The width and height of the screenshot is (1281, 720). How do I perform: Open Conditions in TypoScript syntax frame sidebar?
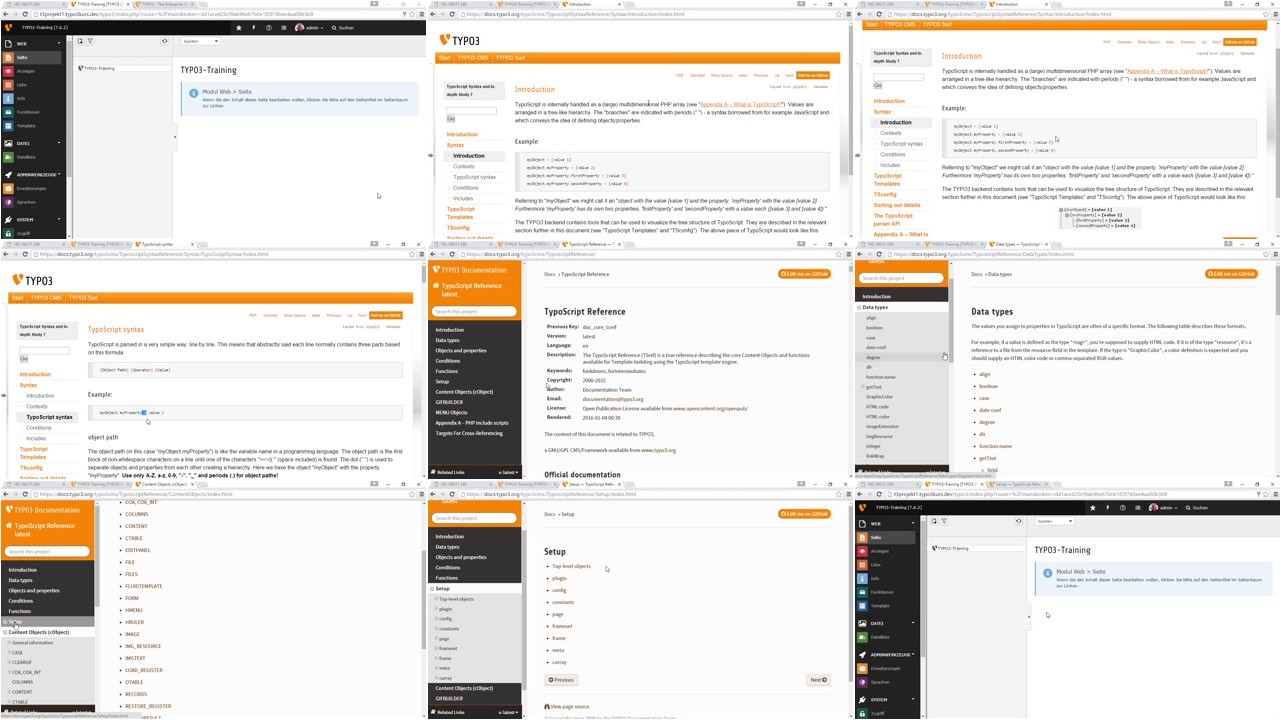coord(39,428)
